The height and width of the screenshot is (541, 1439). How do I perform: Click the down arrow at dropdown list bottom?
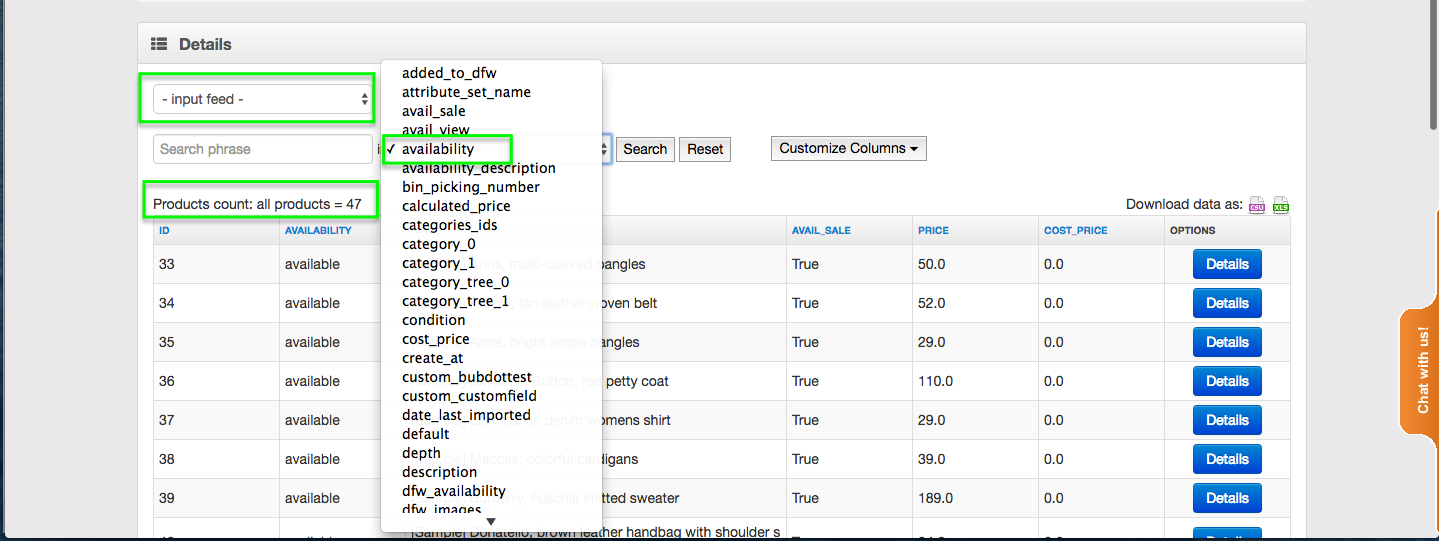(491, 521)
